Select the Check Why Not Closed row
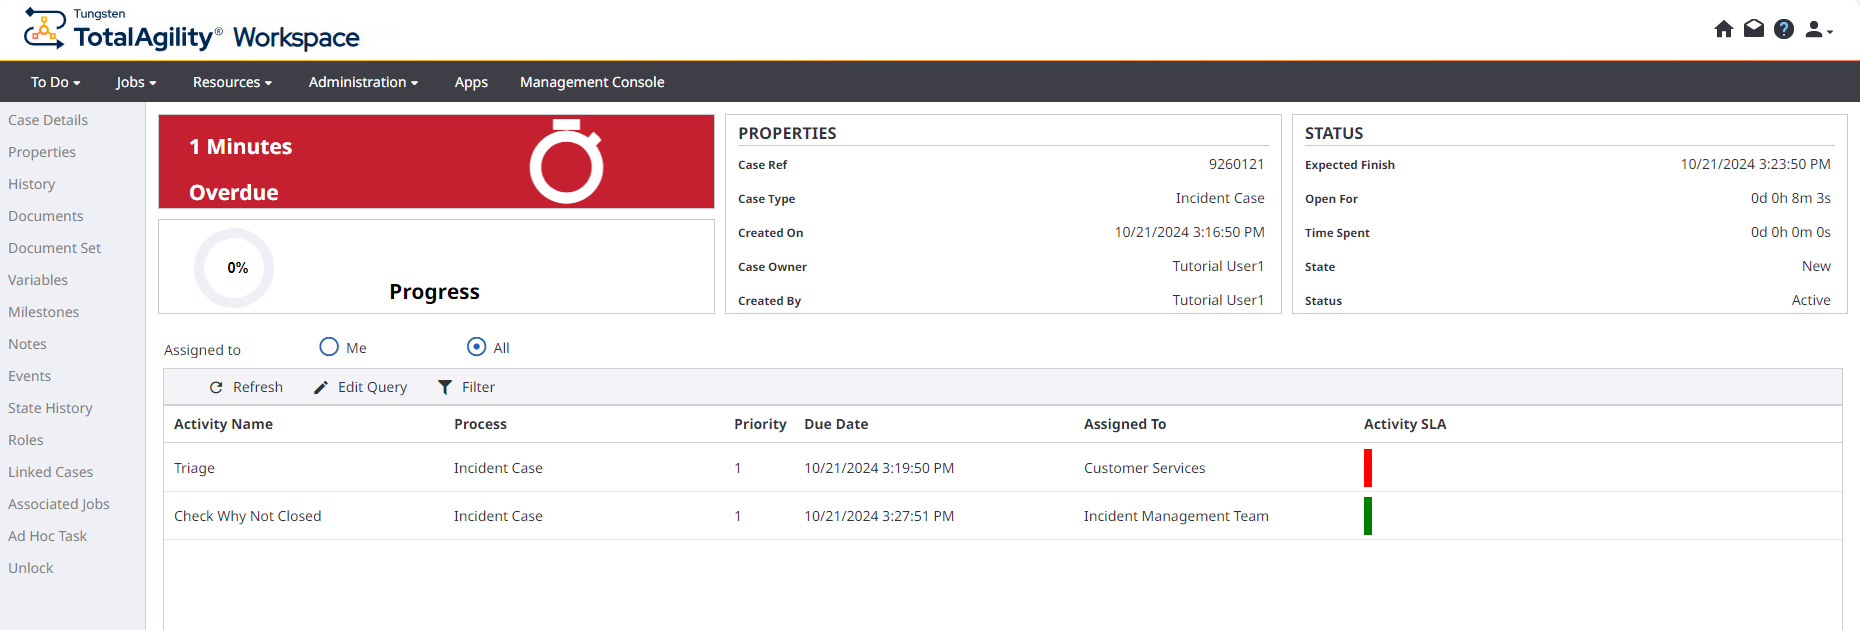 pos(247,516)
